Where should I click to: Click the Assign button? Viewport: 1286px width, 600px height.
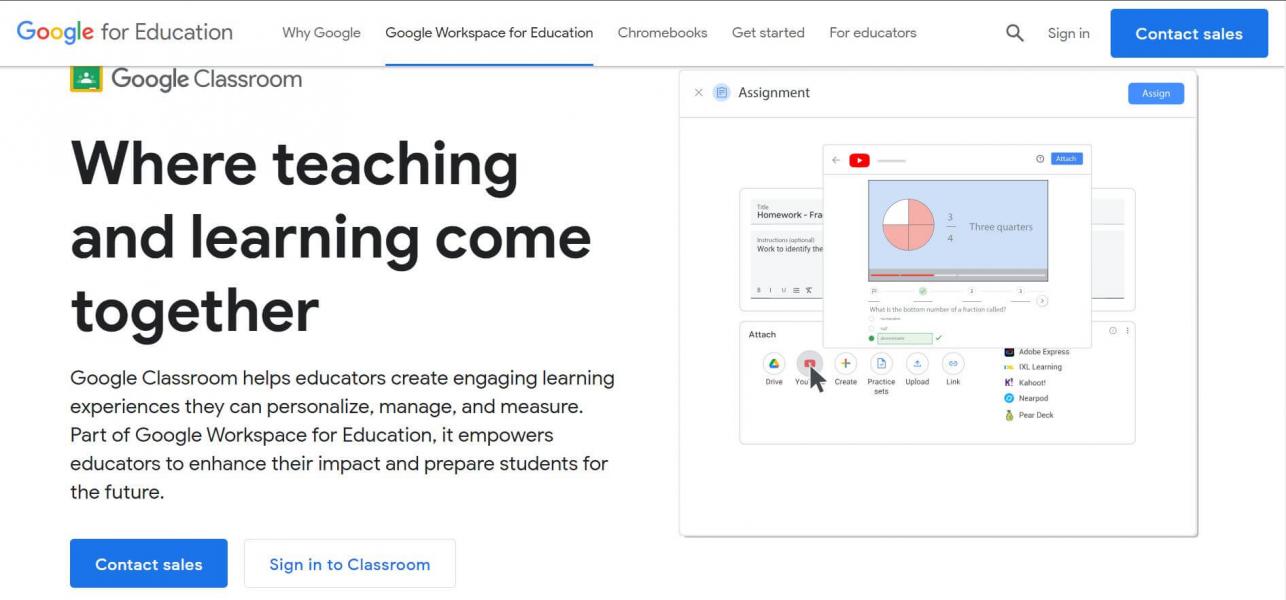point(1155,92)
